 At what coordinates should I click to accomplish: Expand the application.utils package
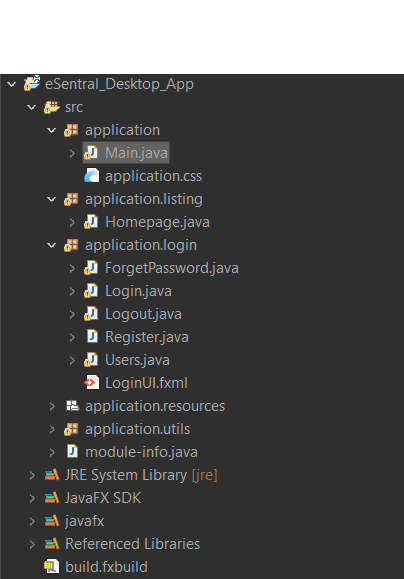[x=52, y=429]
